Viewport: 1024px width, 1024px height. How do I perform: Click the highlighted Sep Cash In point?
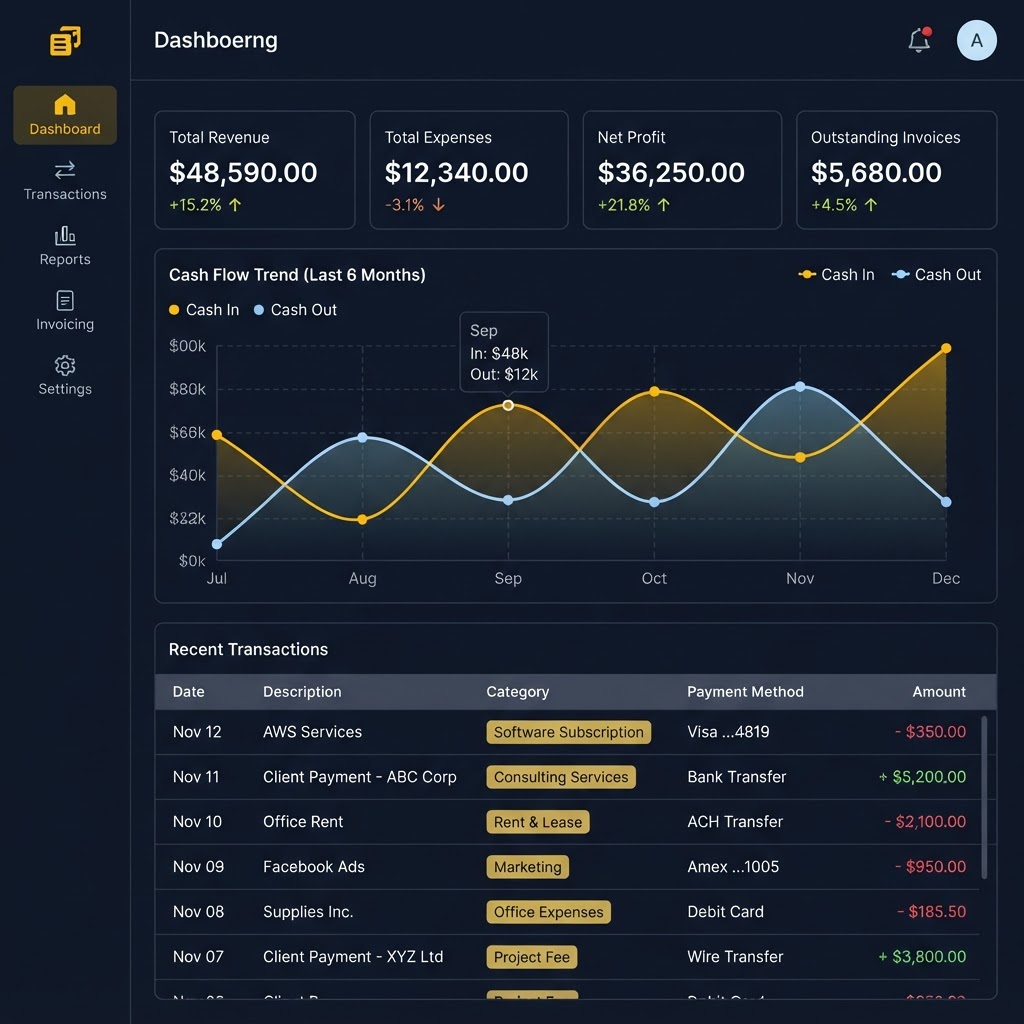(508, 406)
